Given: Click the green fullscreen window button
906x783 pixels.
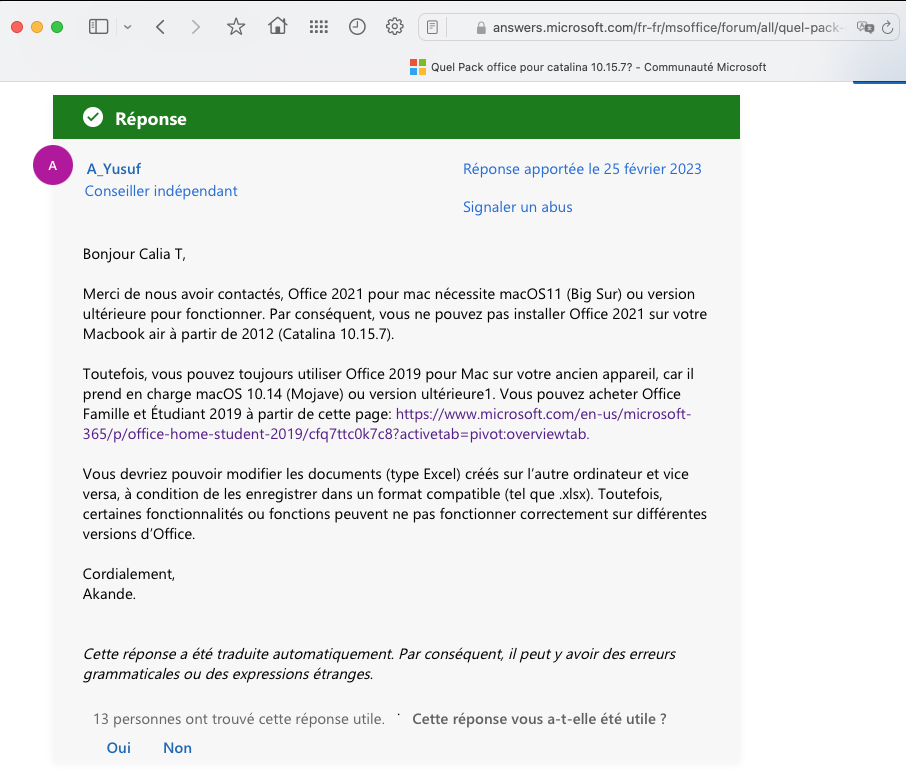Looking at the screenshot, I should click(x=57, y=27).
